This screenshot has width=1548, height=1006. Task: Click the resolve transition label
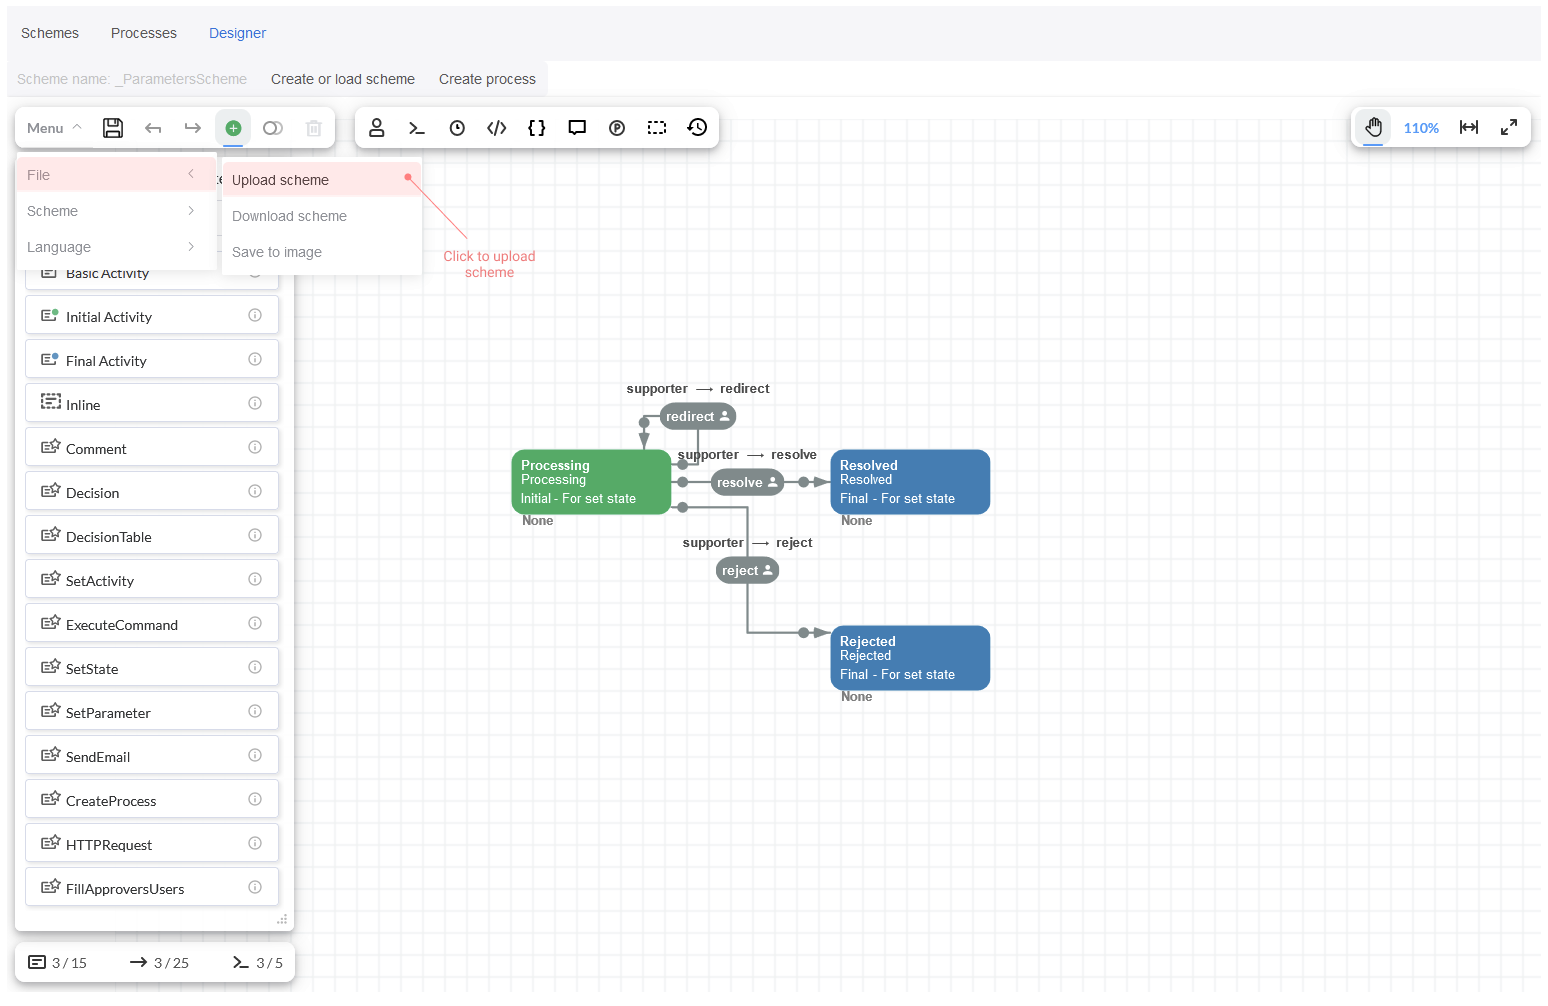(x=747, y=482)
